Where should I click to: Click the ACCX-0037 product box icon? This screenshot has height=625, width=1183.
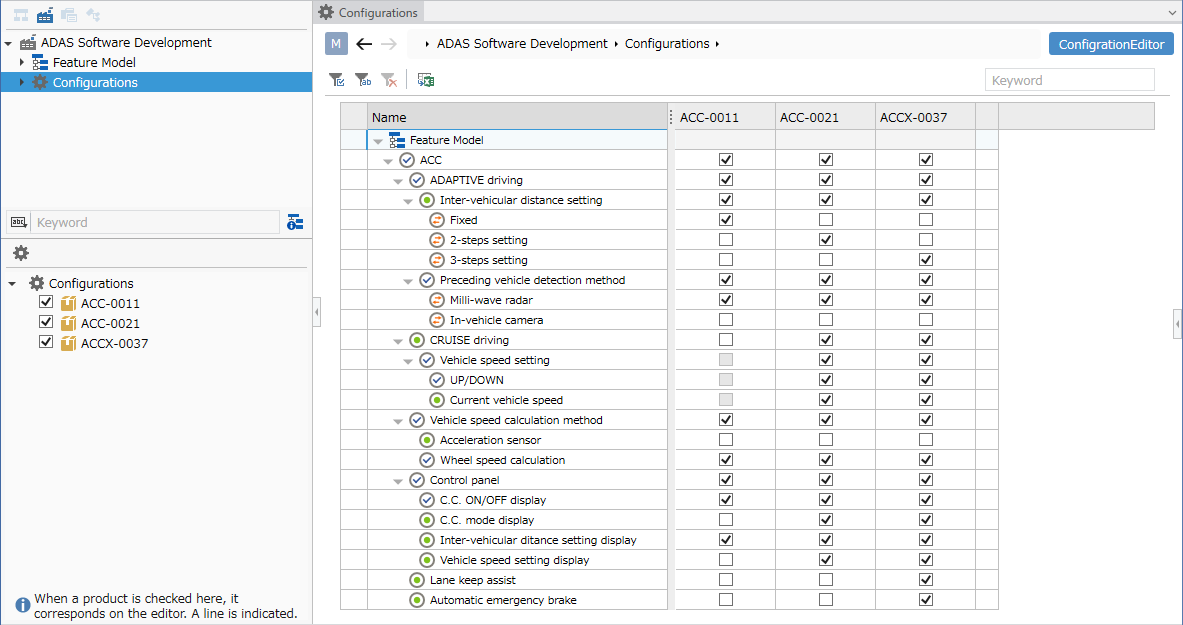pyautogui.click(x=69, y=343)
